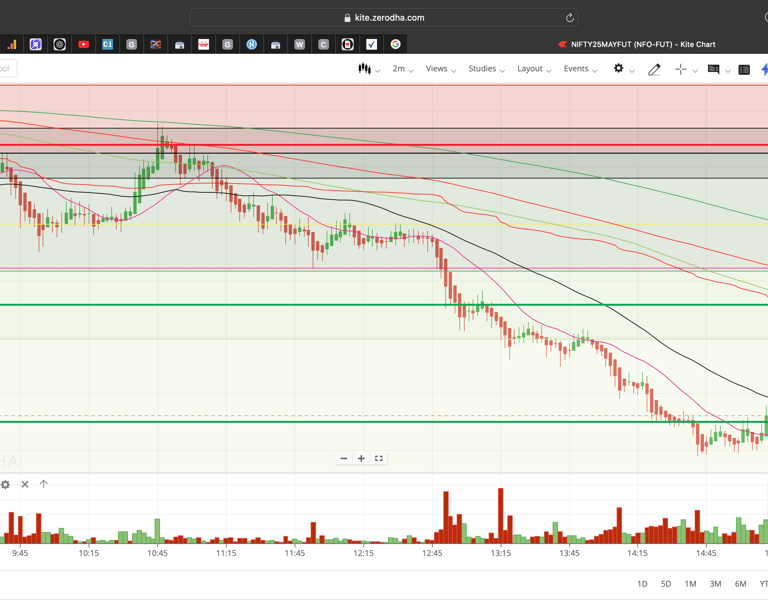The image size is (768, 600).
Task: Select the 1M range
Action: [x=690, y=584]
